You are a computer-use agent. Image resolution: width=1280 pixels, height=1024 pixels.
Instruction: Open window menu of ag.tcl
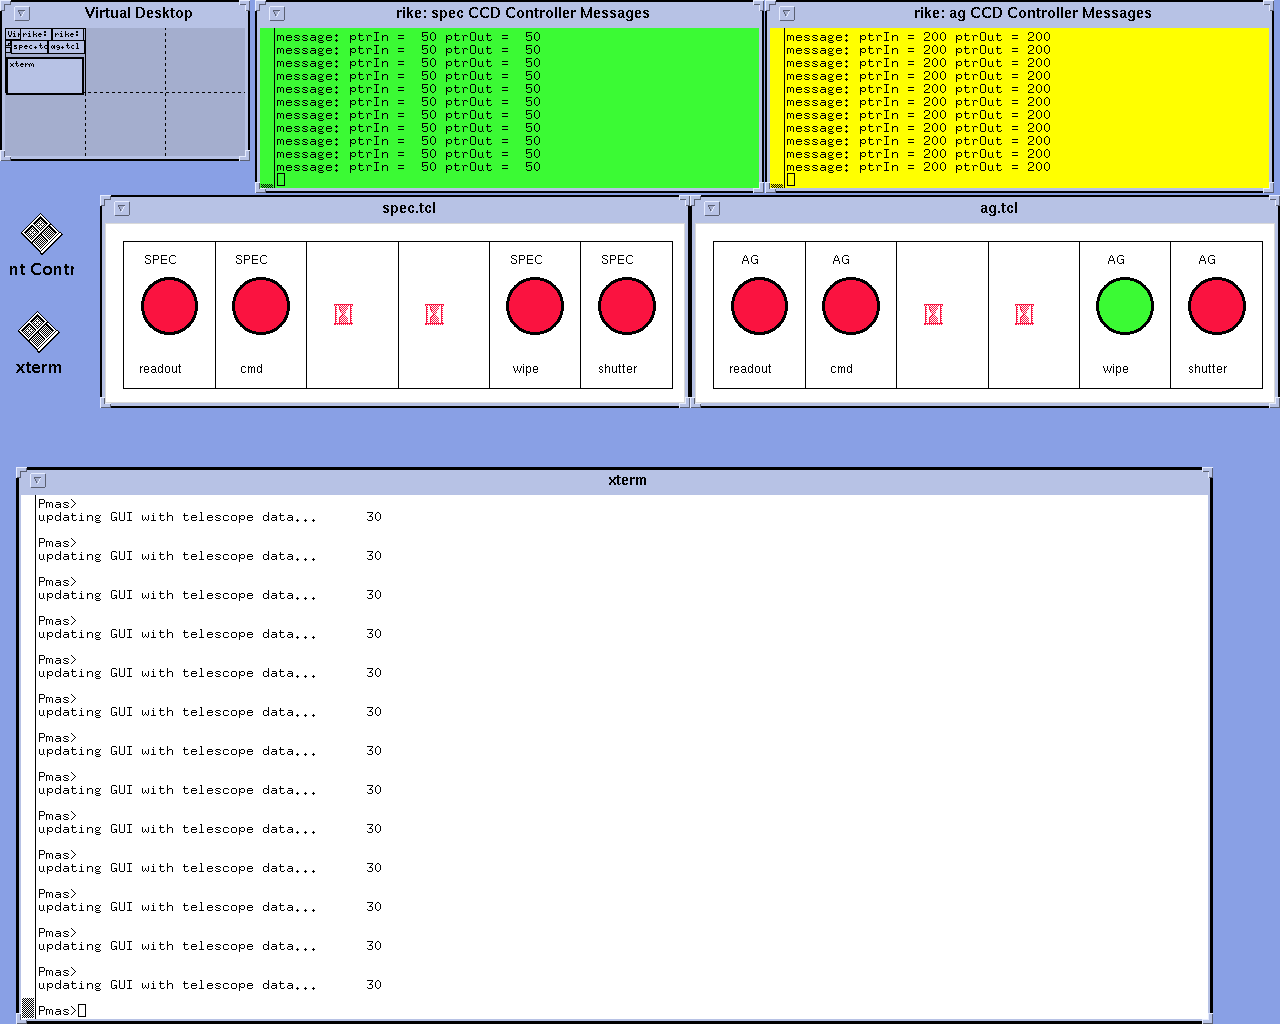(x=712, y=209)
